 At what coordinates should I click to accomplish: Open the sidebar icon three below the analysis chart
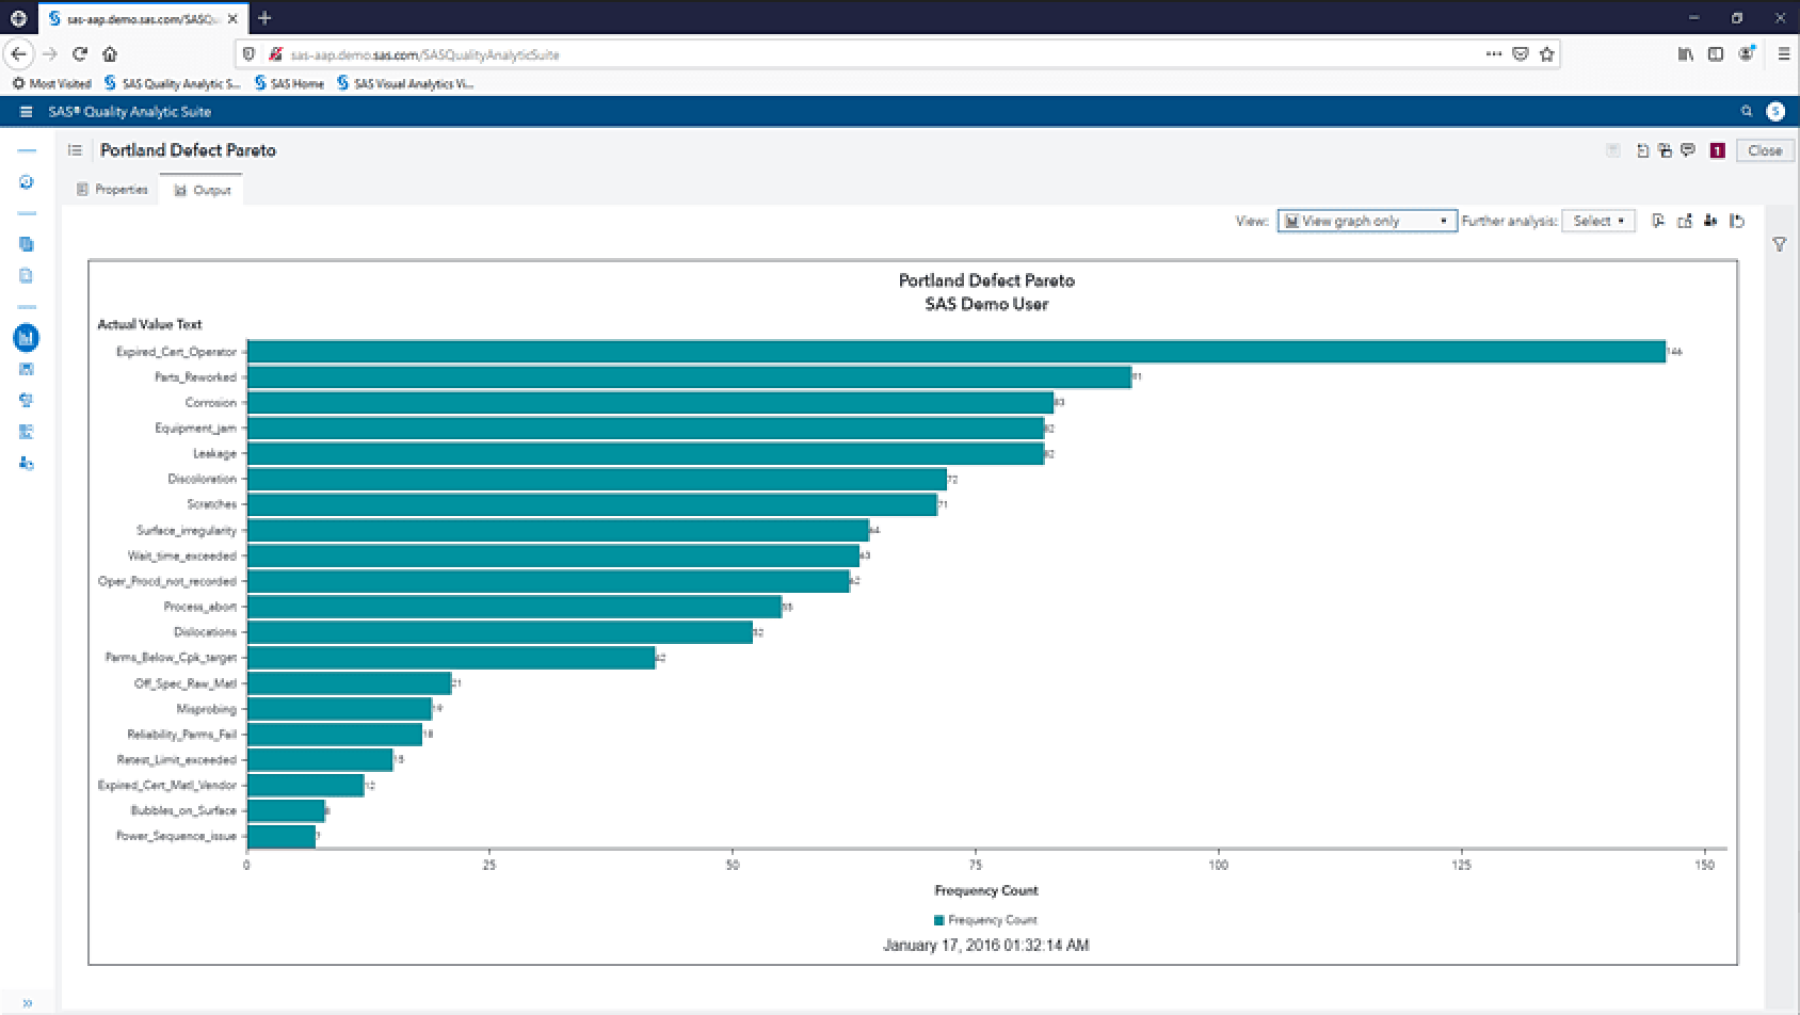26,431
